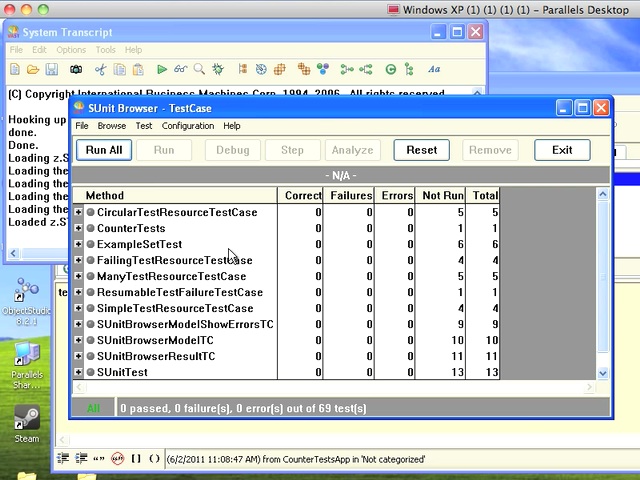This screenshot has width=640, height=480.
Task: Expand ManyTestResourceTestCase row
Action: pyautogui.click(x=78, y=276)
